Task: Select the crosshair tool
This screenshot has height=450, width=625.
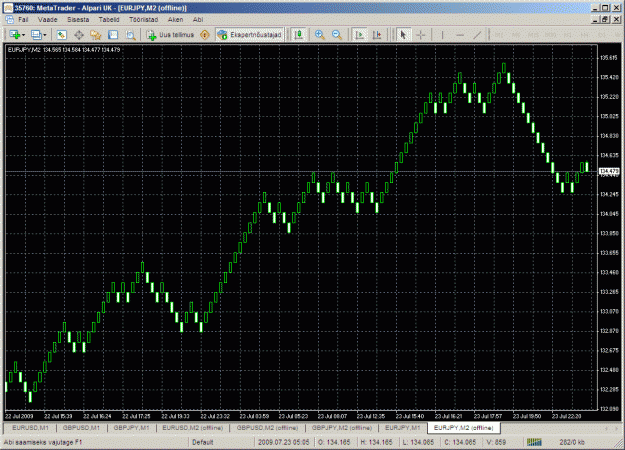Action: pos(421,35)
